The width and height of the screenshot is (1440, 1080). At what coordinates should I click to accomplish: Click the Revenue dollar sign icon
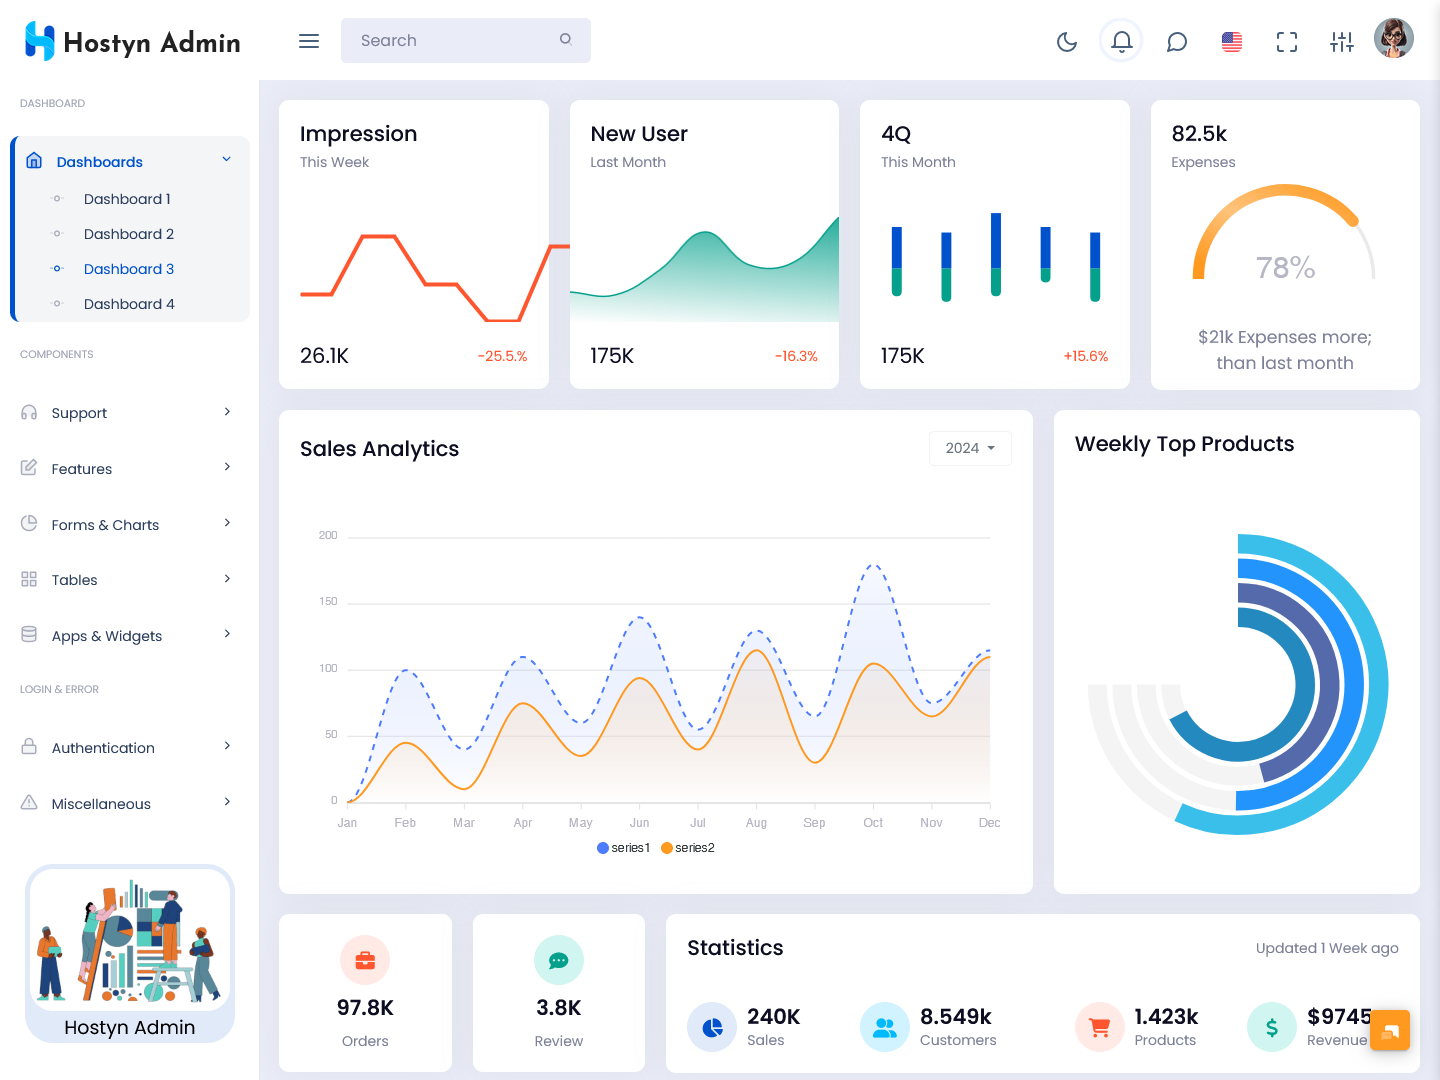(x=1272, y=1027)
